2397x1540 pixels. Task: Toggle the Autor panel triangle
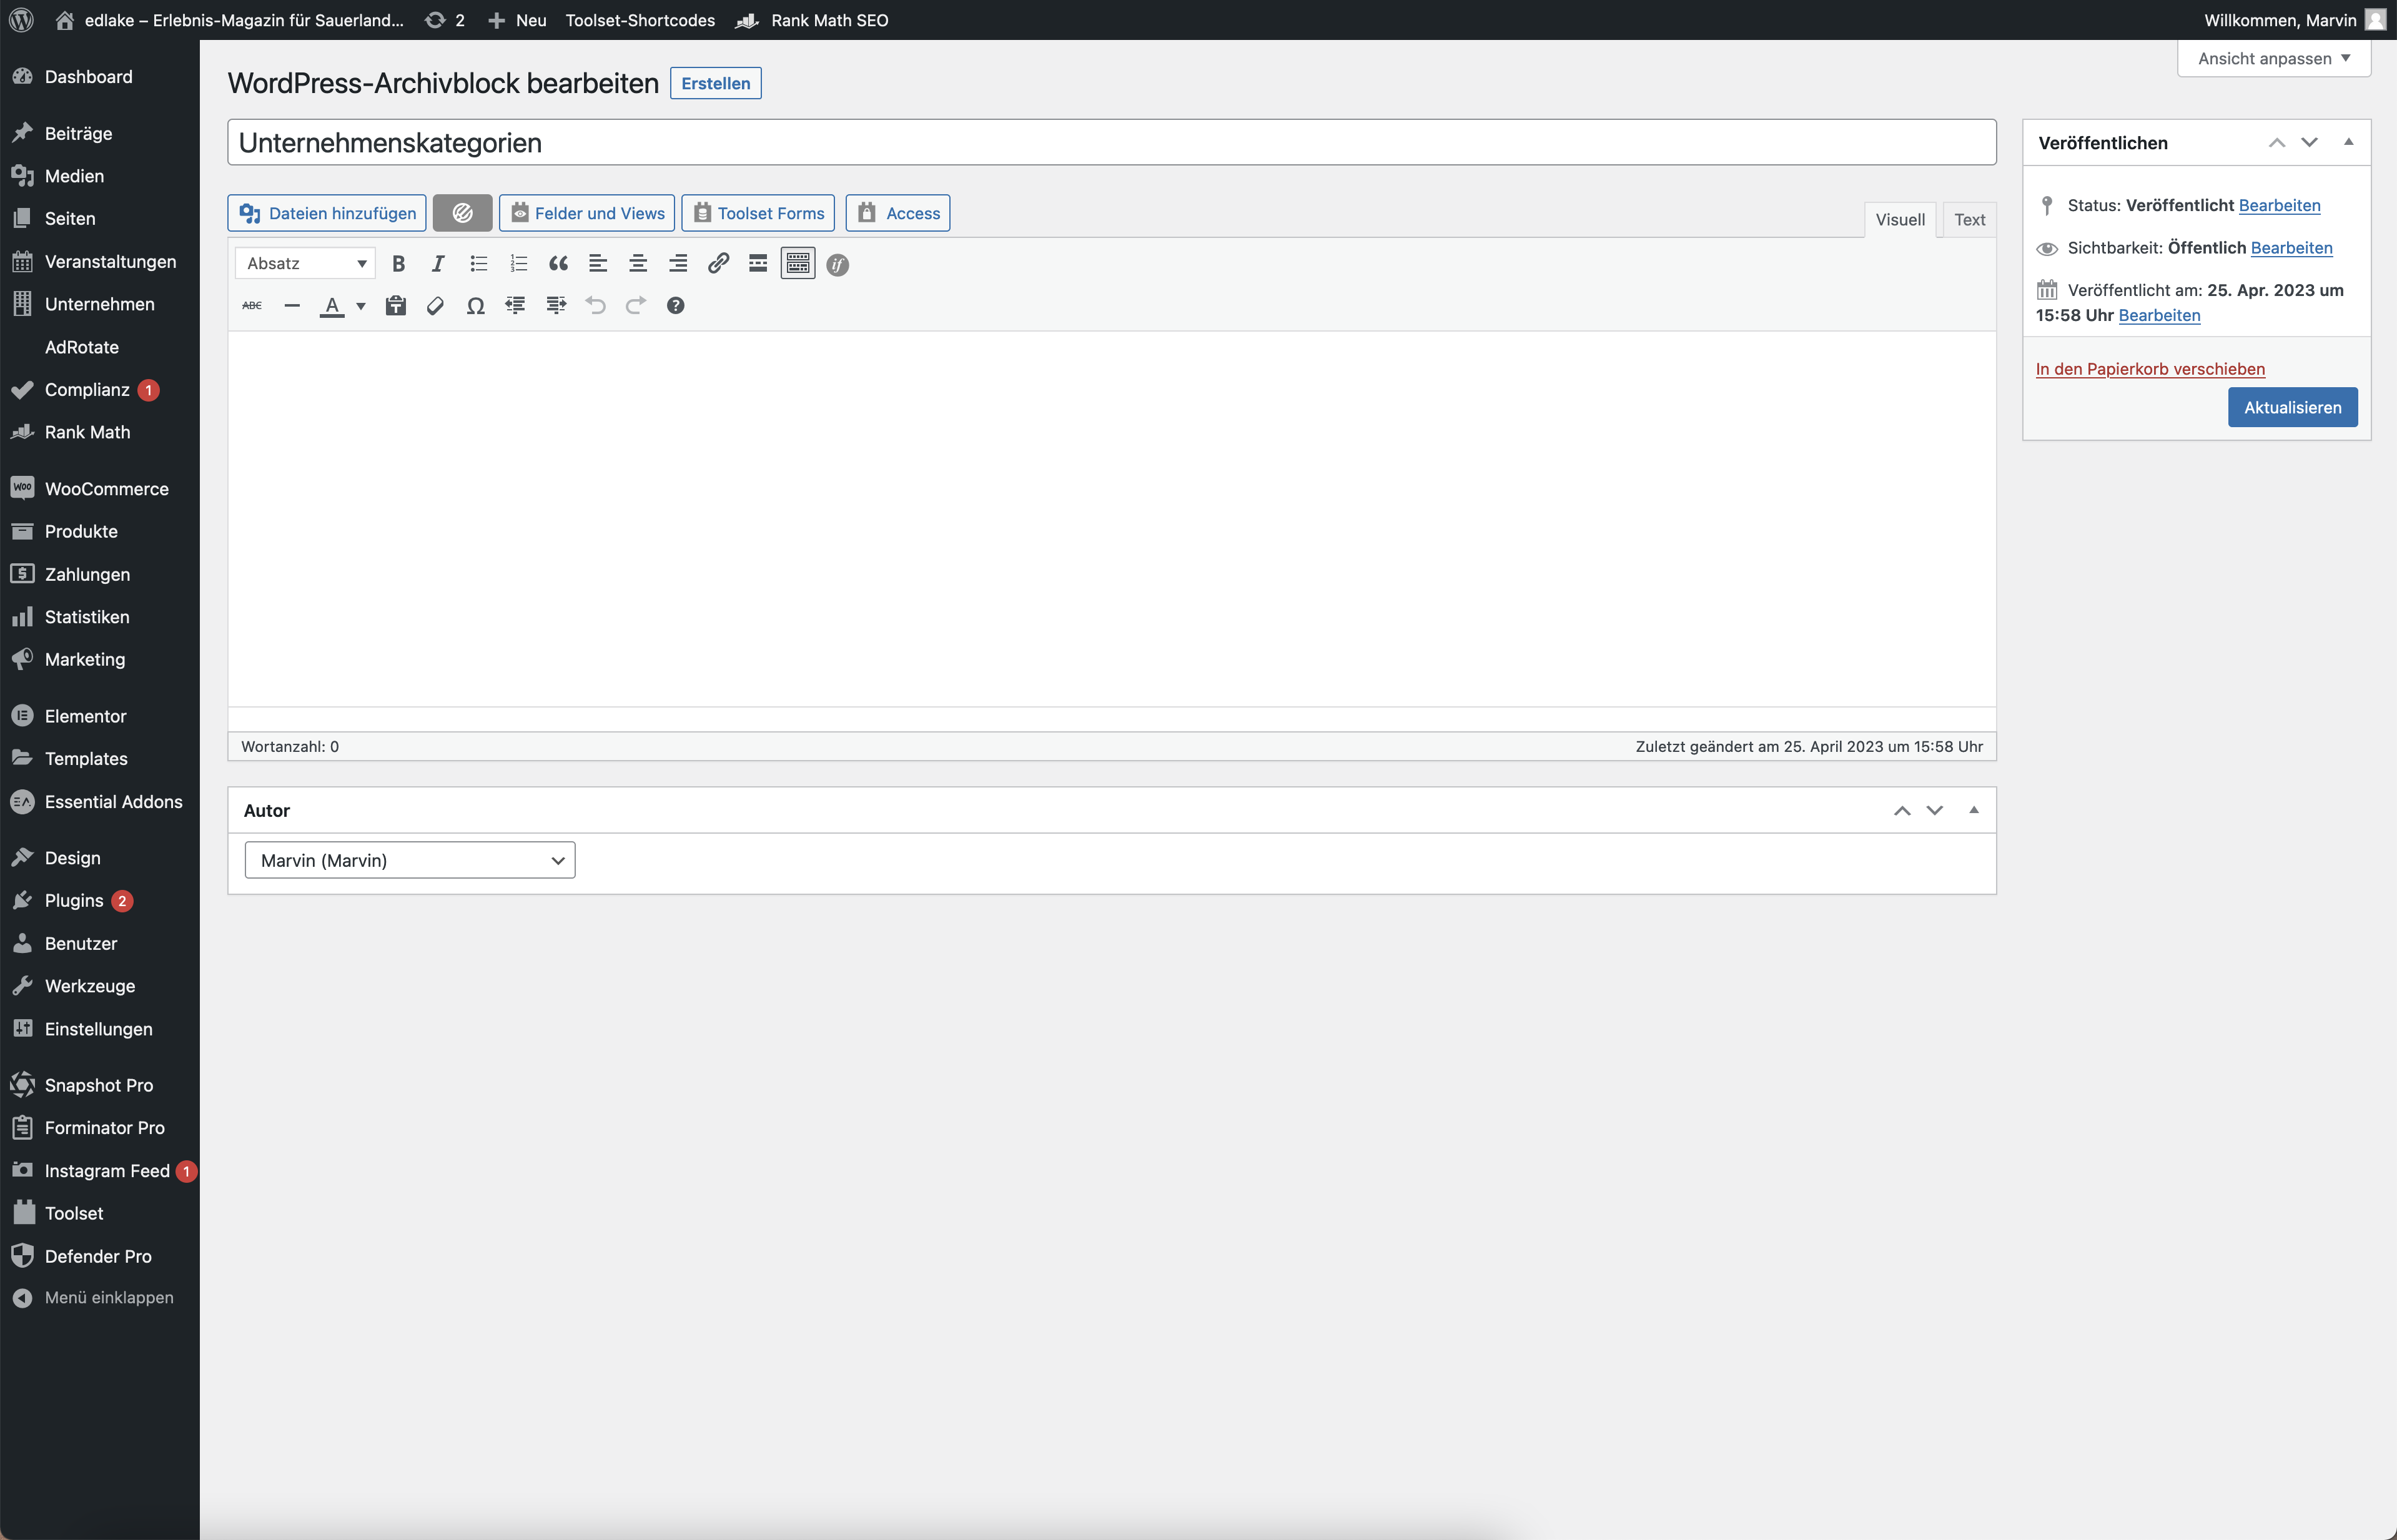(1973, 810)
